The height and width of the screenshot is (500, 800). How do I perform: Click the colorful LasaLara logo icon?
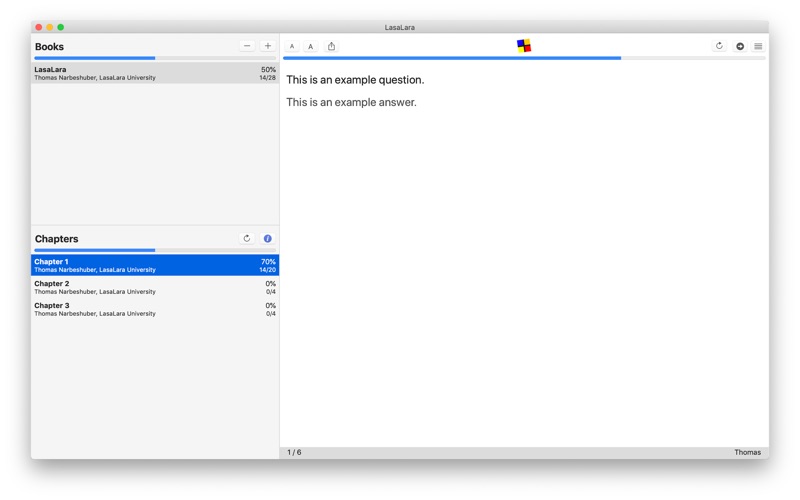tap(524, 46)
